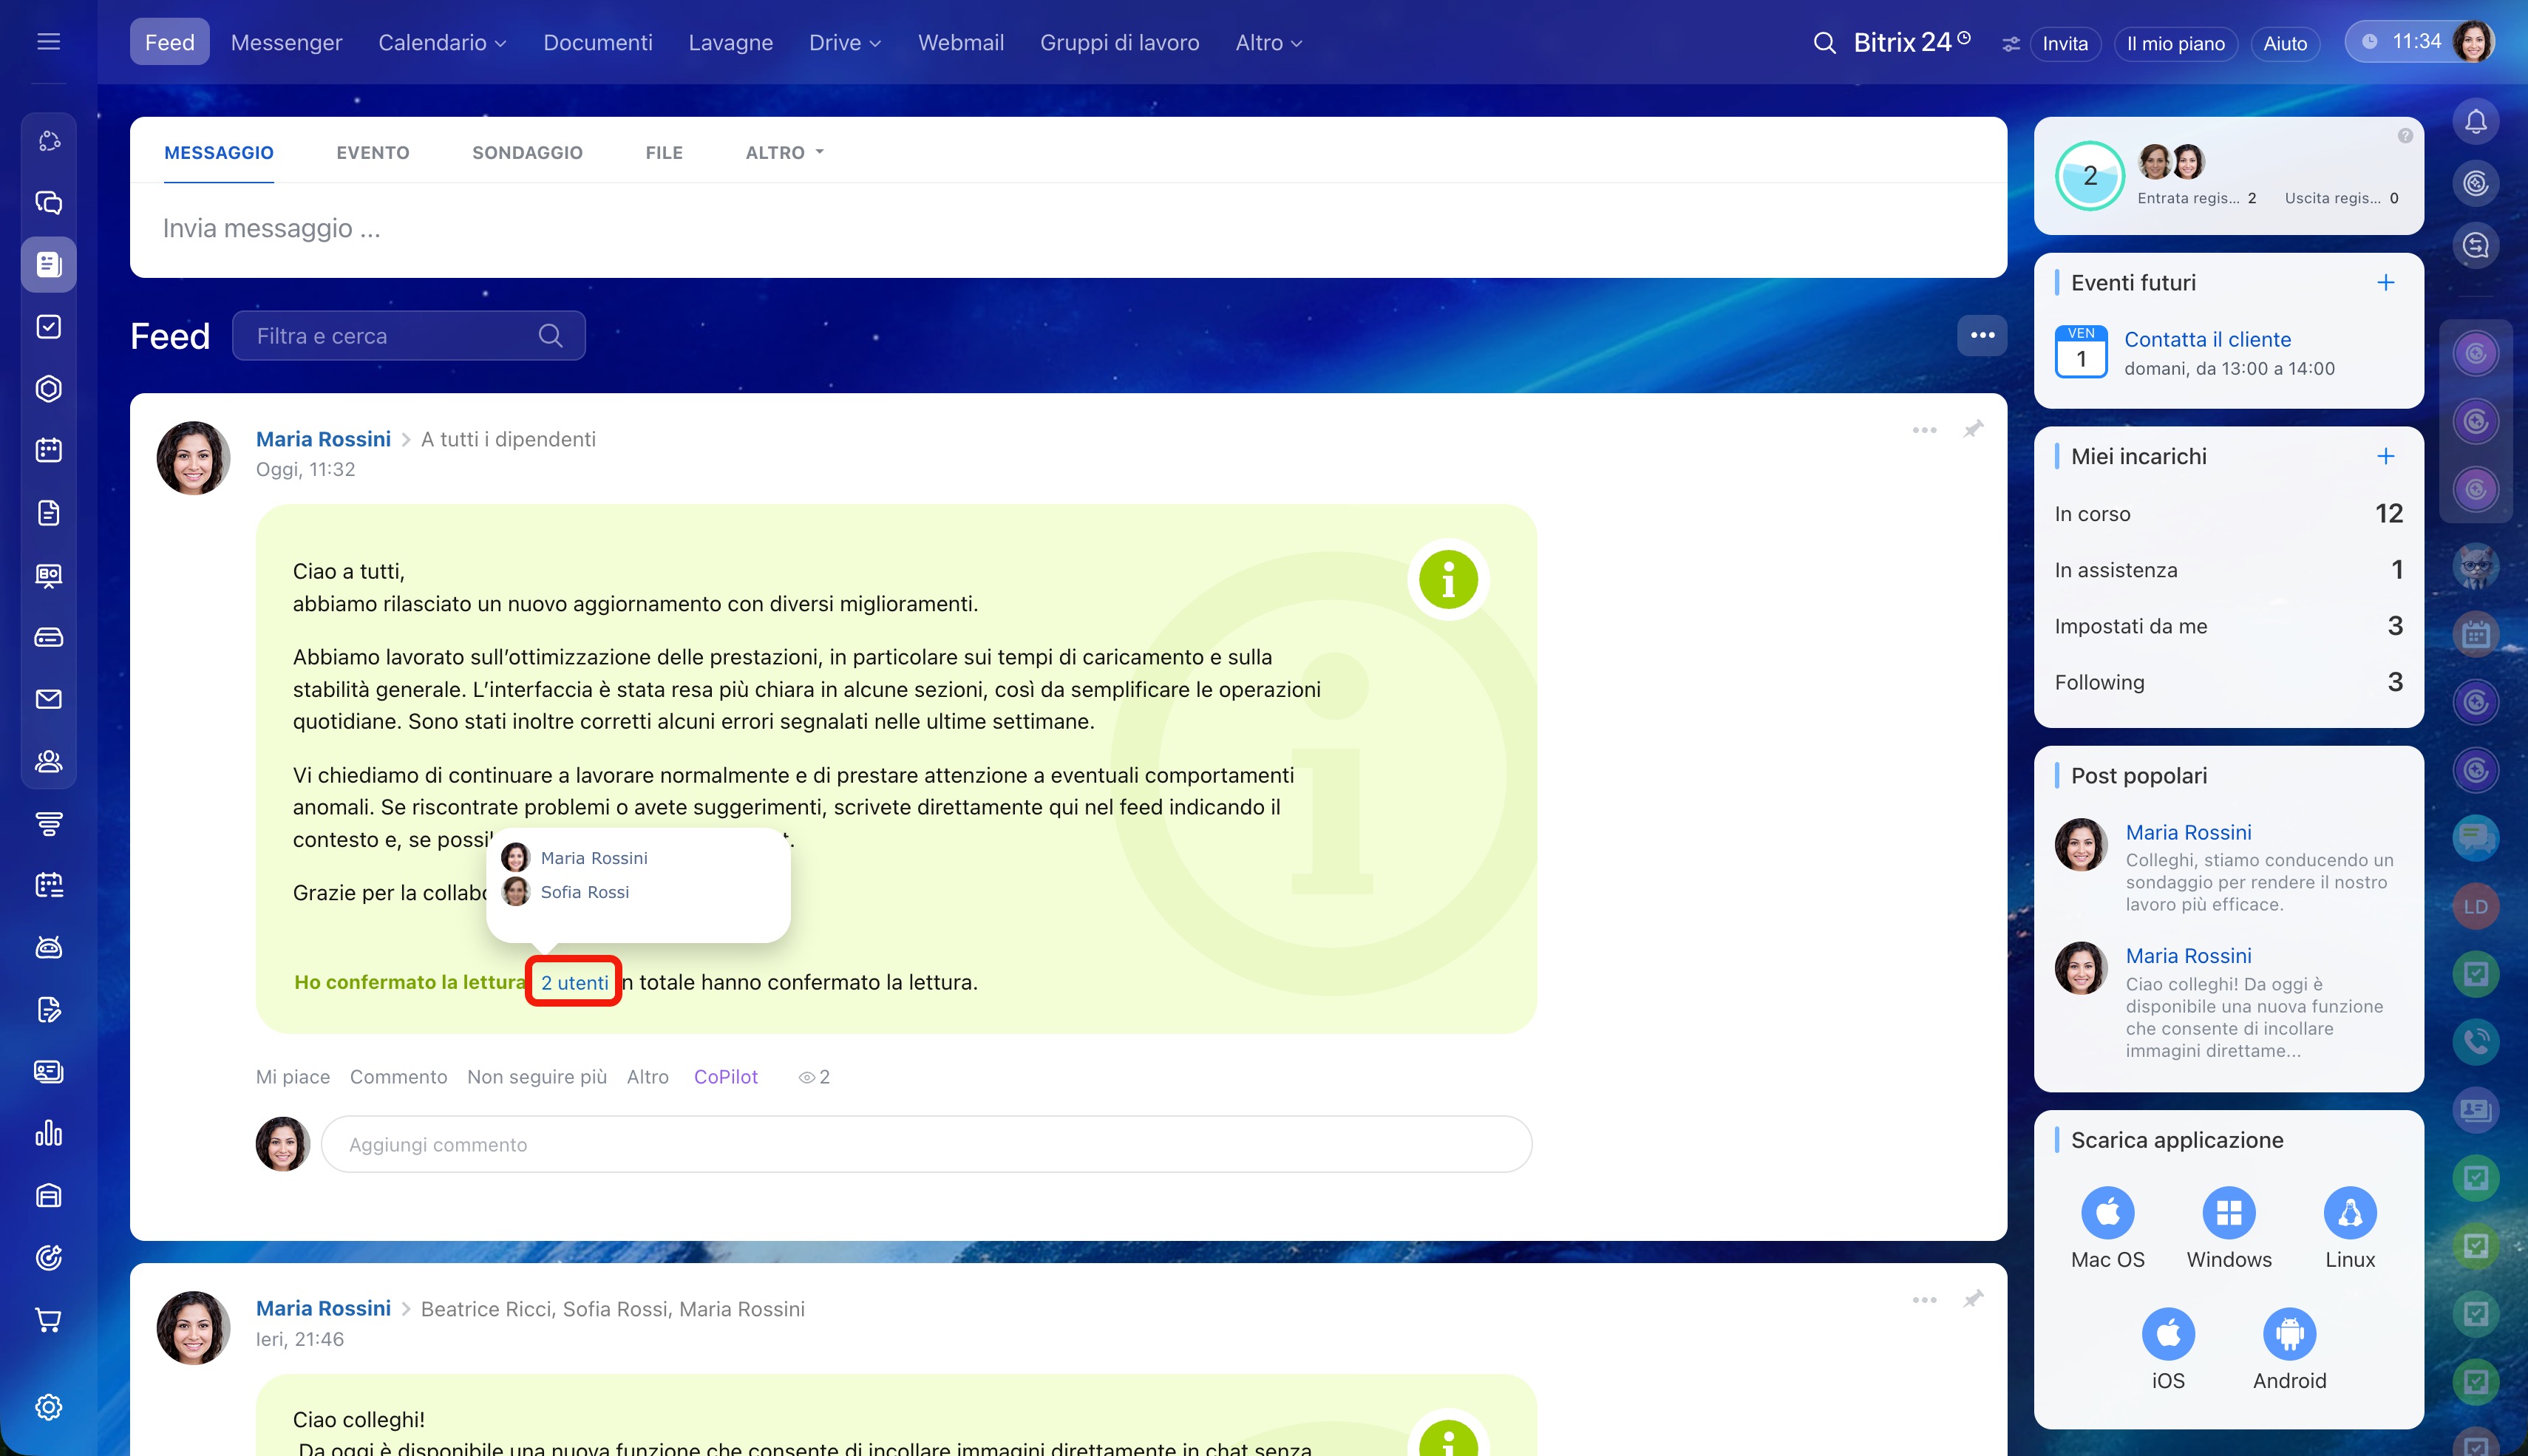The height and width of the screenshot is (1456, 2528).
Task: Open the shopping cart sidebar icon
Action: point(48,1320)
